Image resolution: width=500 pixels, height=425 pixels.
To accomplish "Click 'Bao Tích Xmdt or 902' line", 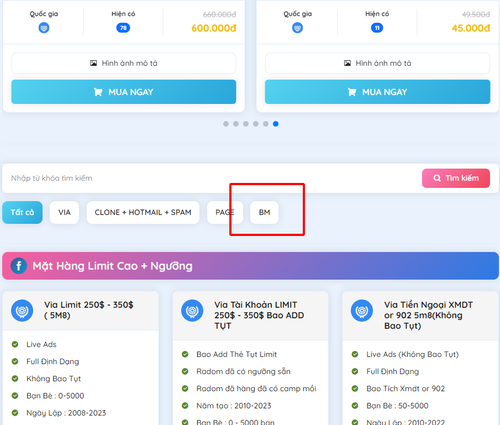I will (x=405, y=389).
